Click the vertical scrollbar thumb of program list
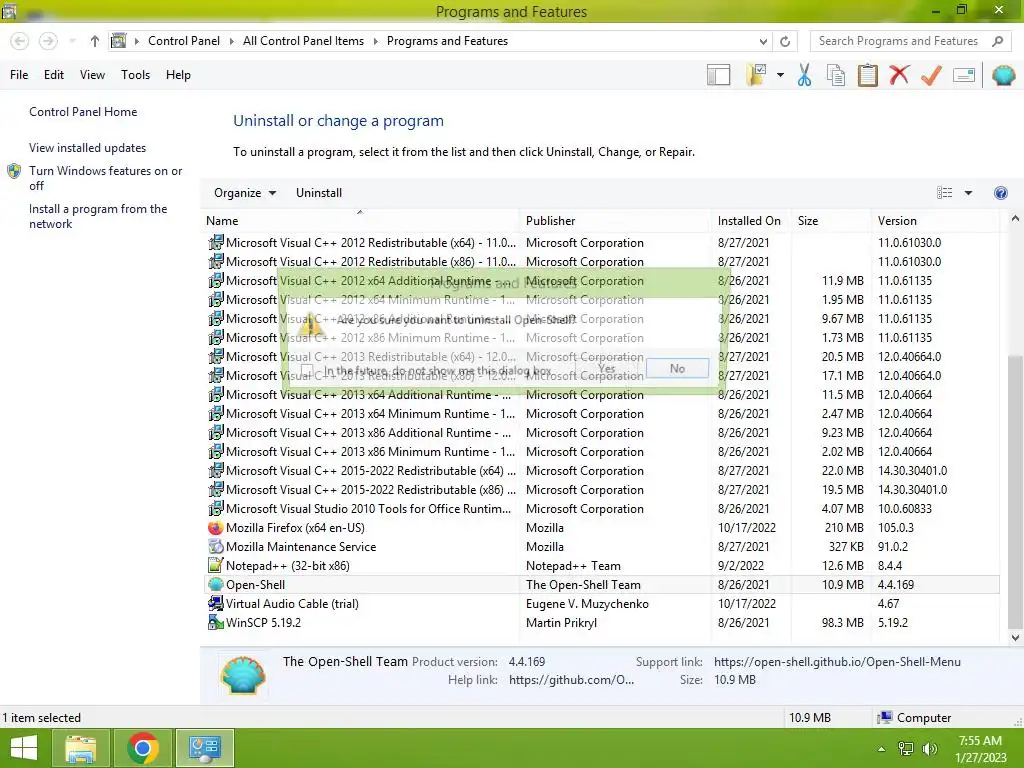Screen dimensions: 1024x768 (x=1015, y=492)
